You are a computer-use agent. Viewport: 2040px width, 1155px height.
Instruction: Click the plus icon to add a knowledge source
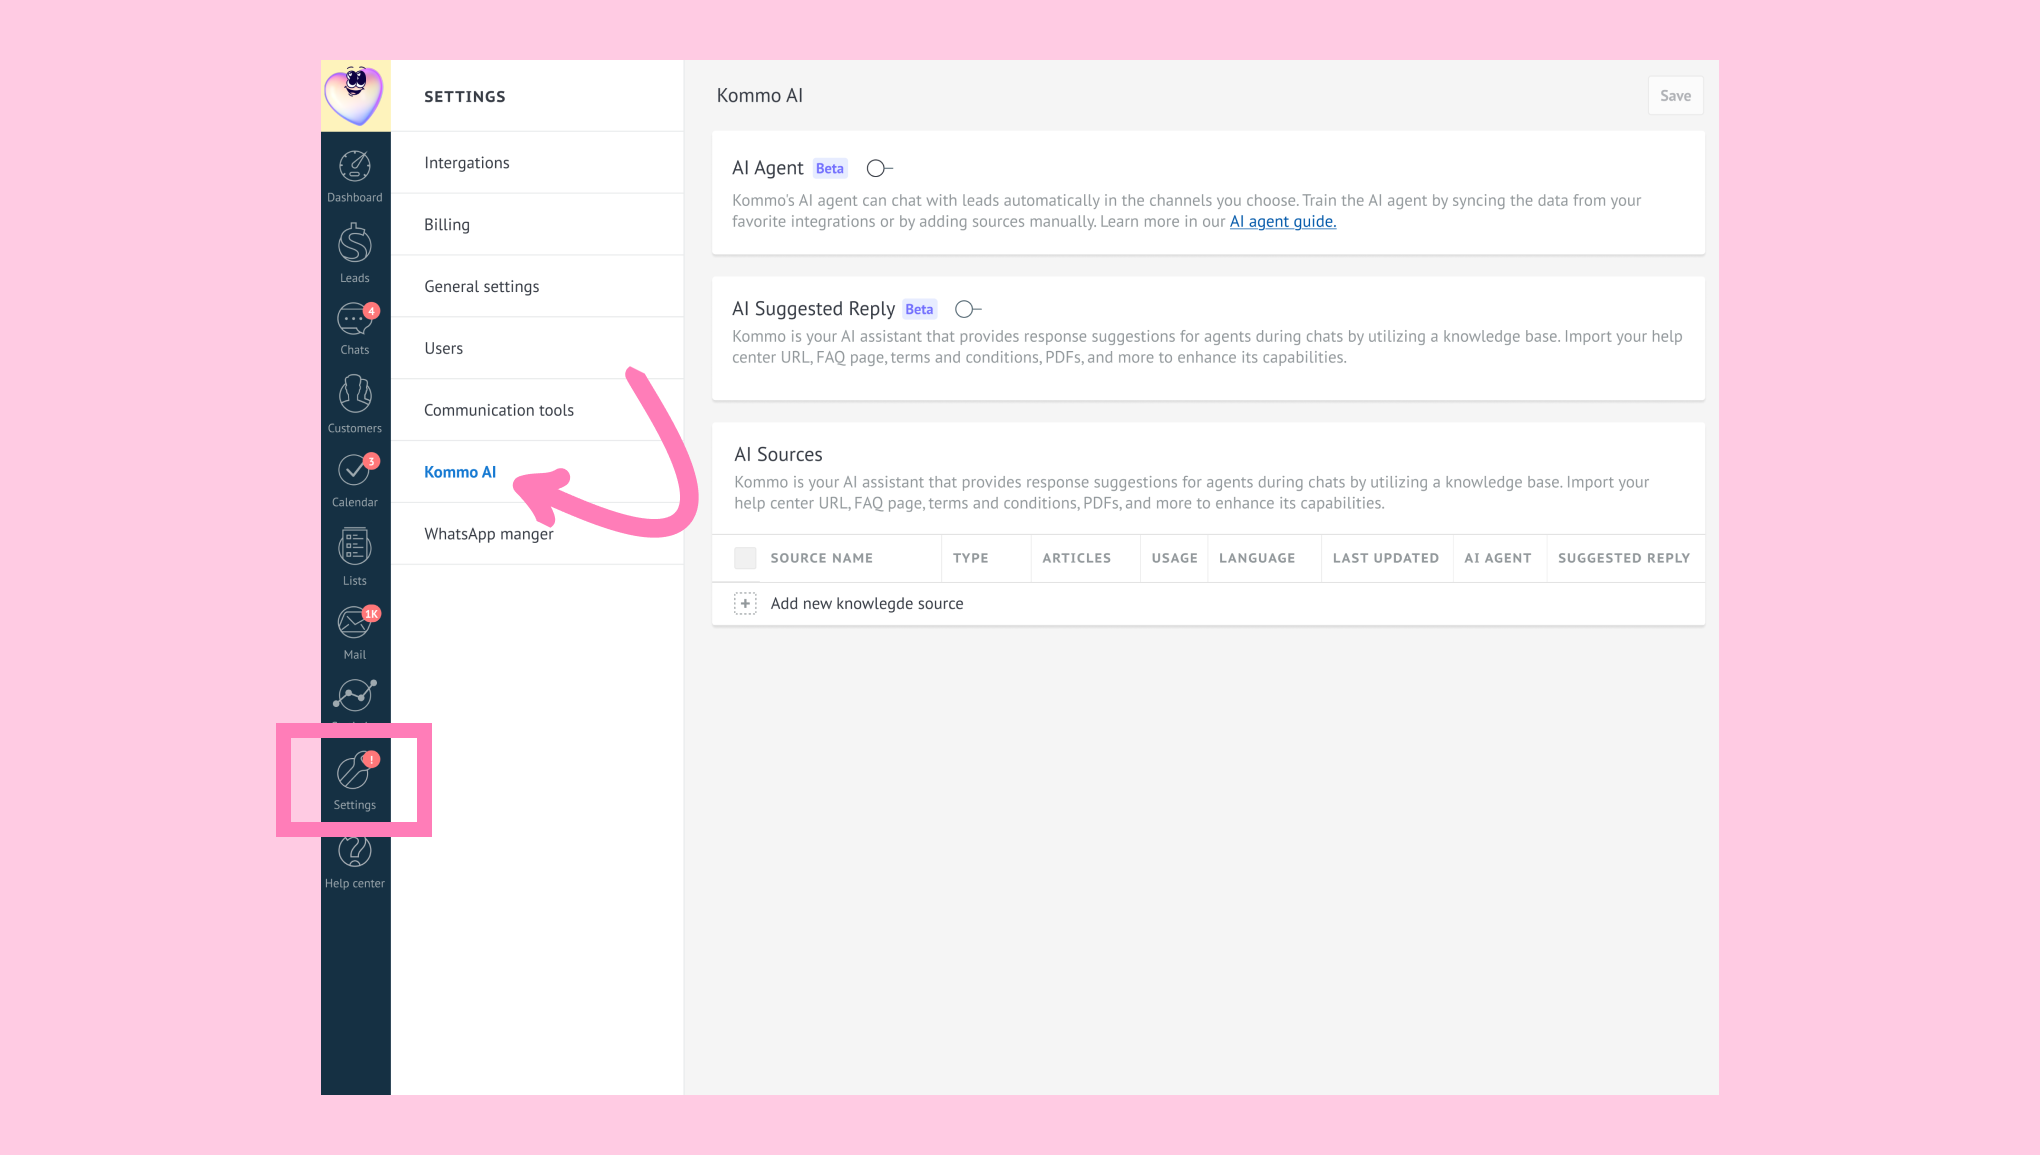point(745,604)
